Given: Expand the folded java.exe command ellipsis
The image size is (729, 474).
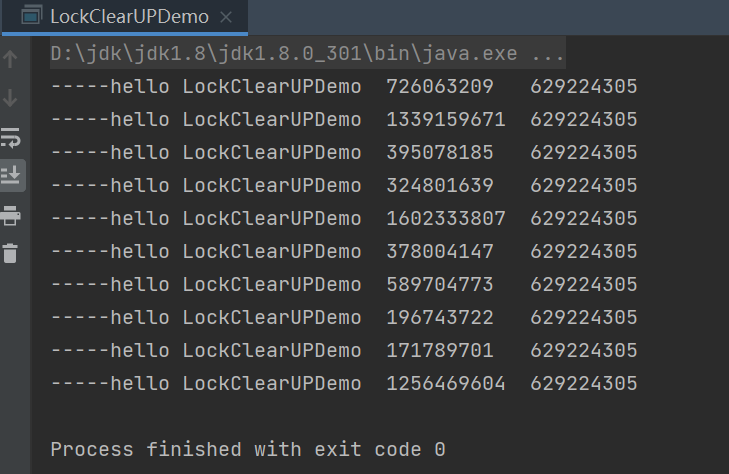Looking at the screenshot, I should [x=550, y=53].
